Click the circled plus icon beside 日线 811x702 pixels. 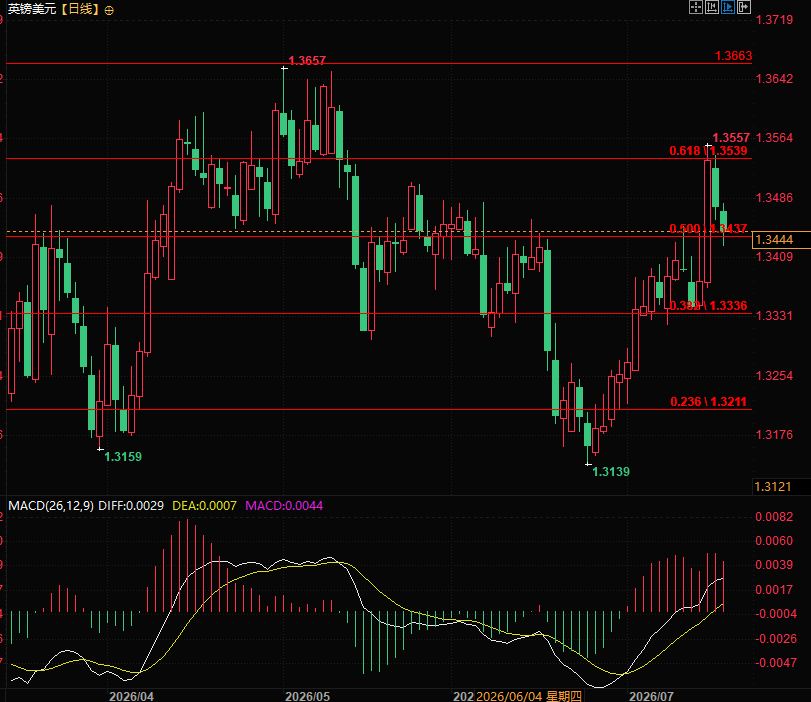click(109, 10)
